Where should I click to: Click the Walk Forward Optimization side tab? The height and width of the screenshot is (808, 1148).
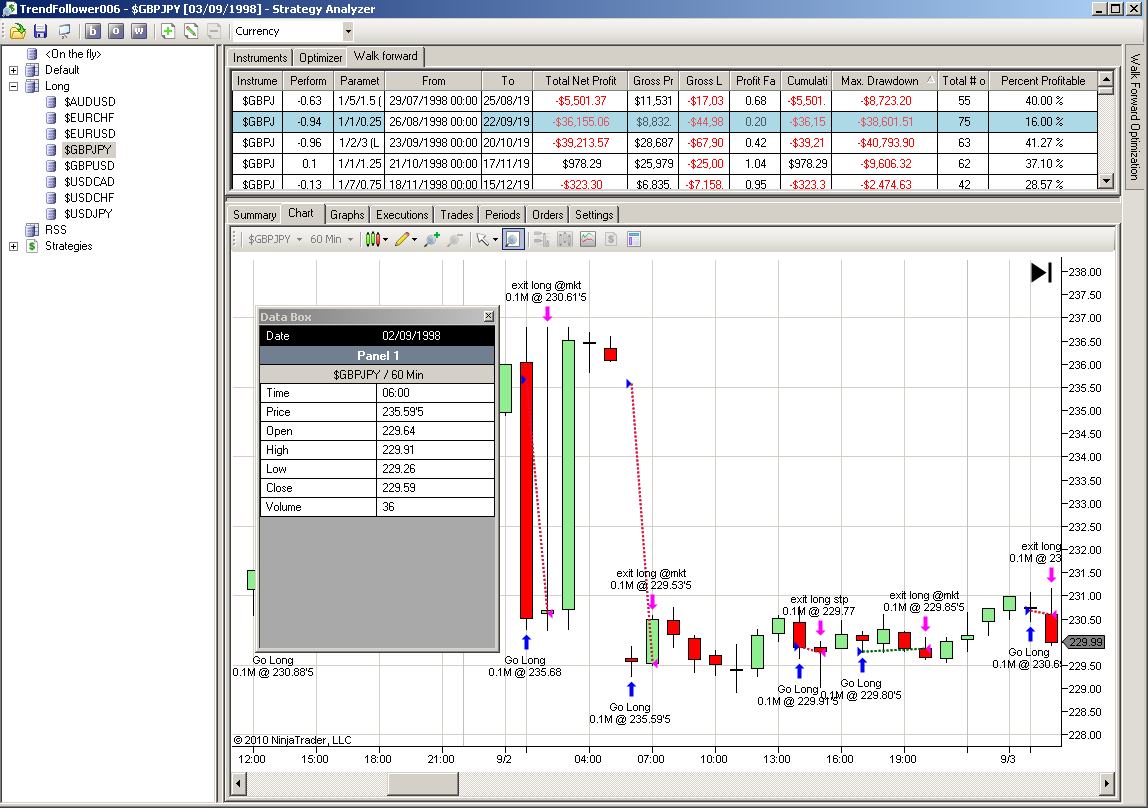click(1134, 117)
